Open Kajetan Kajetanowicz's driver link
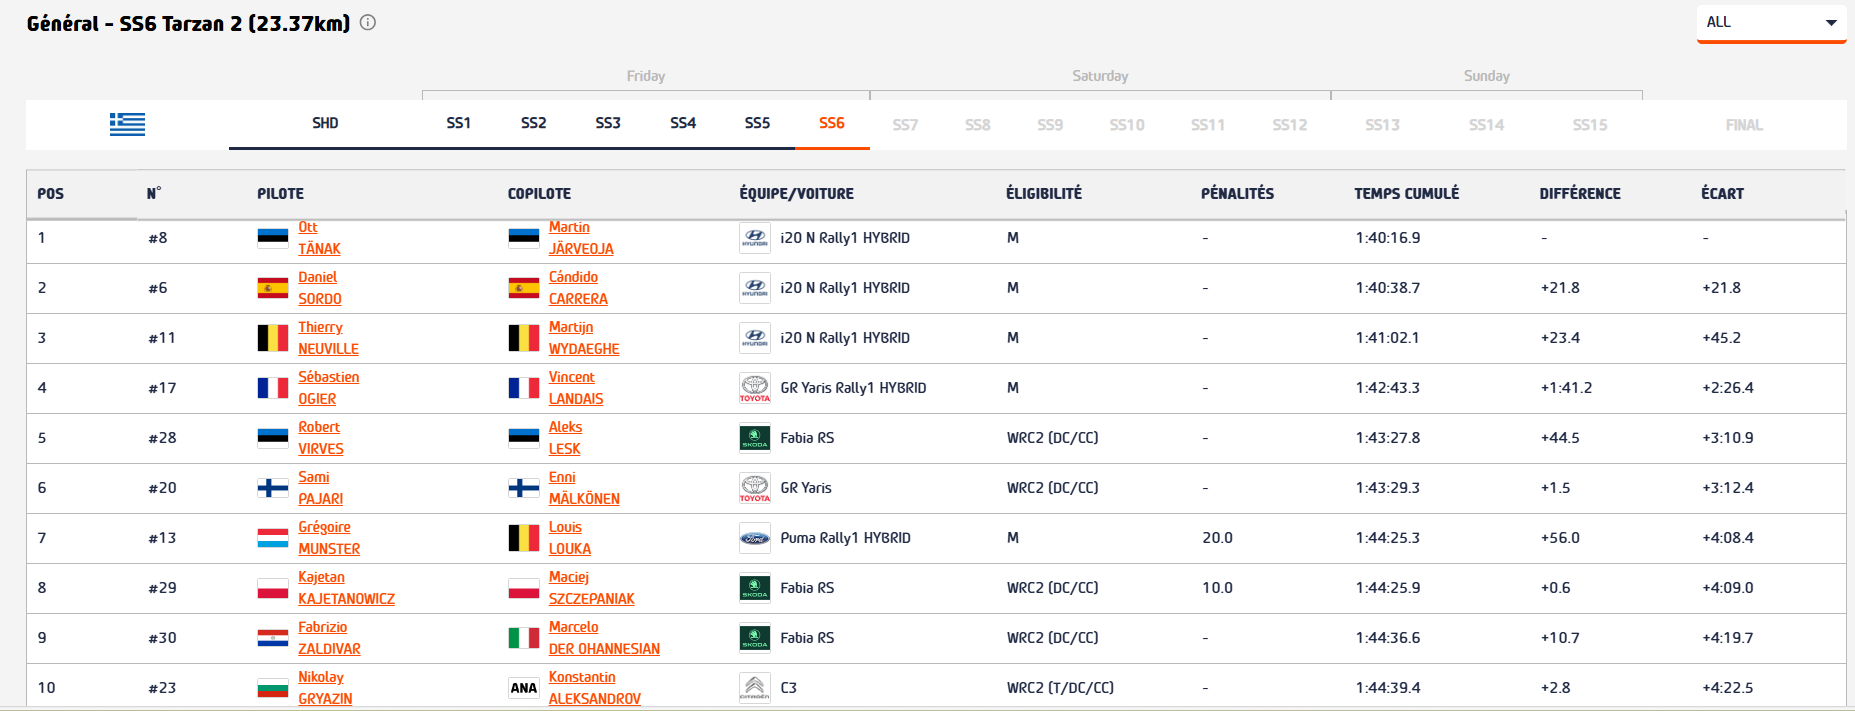Viewport: 1855px width, 711px height. coord(346,588)
